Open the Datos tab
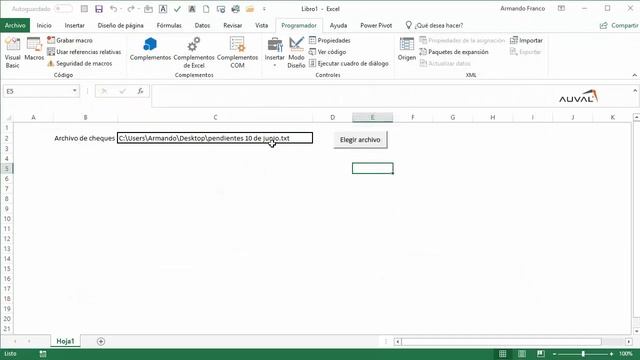The height and width of the screenshot is (360, 640). point(202,25)
